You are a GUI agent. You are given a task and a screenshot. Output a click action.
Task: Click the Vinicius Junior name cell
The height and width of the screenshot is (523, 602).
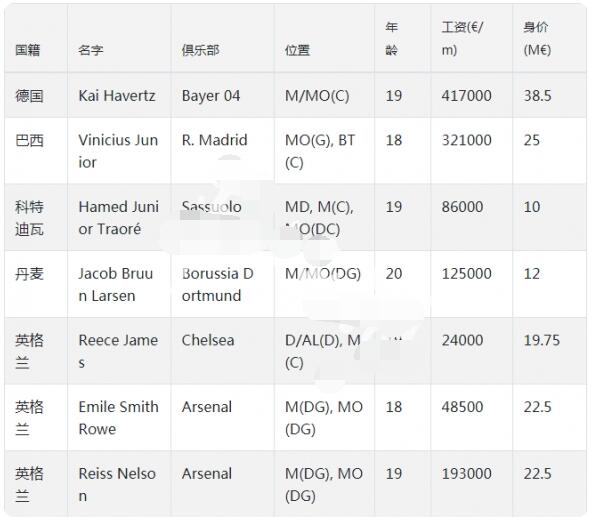(118, 151)
